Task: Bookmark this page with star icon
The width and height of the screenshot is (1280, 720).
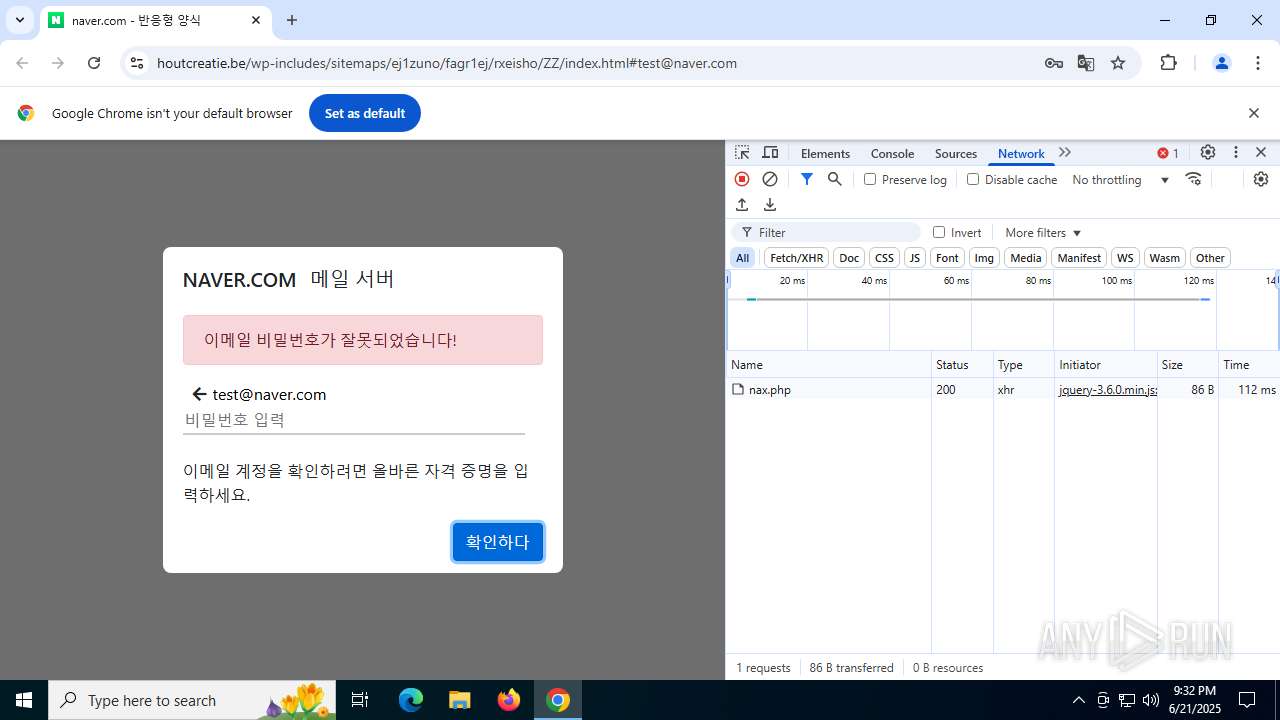Action: pyautogui.click(x=1118, y=63)
